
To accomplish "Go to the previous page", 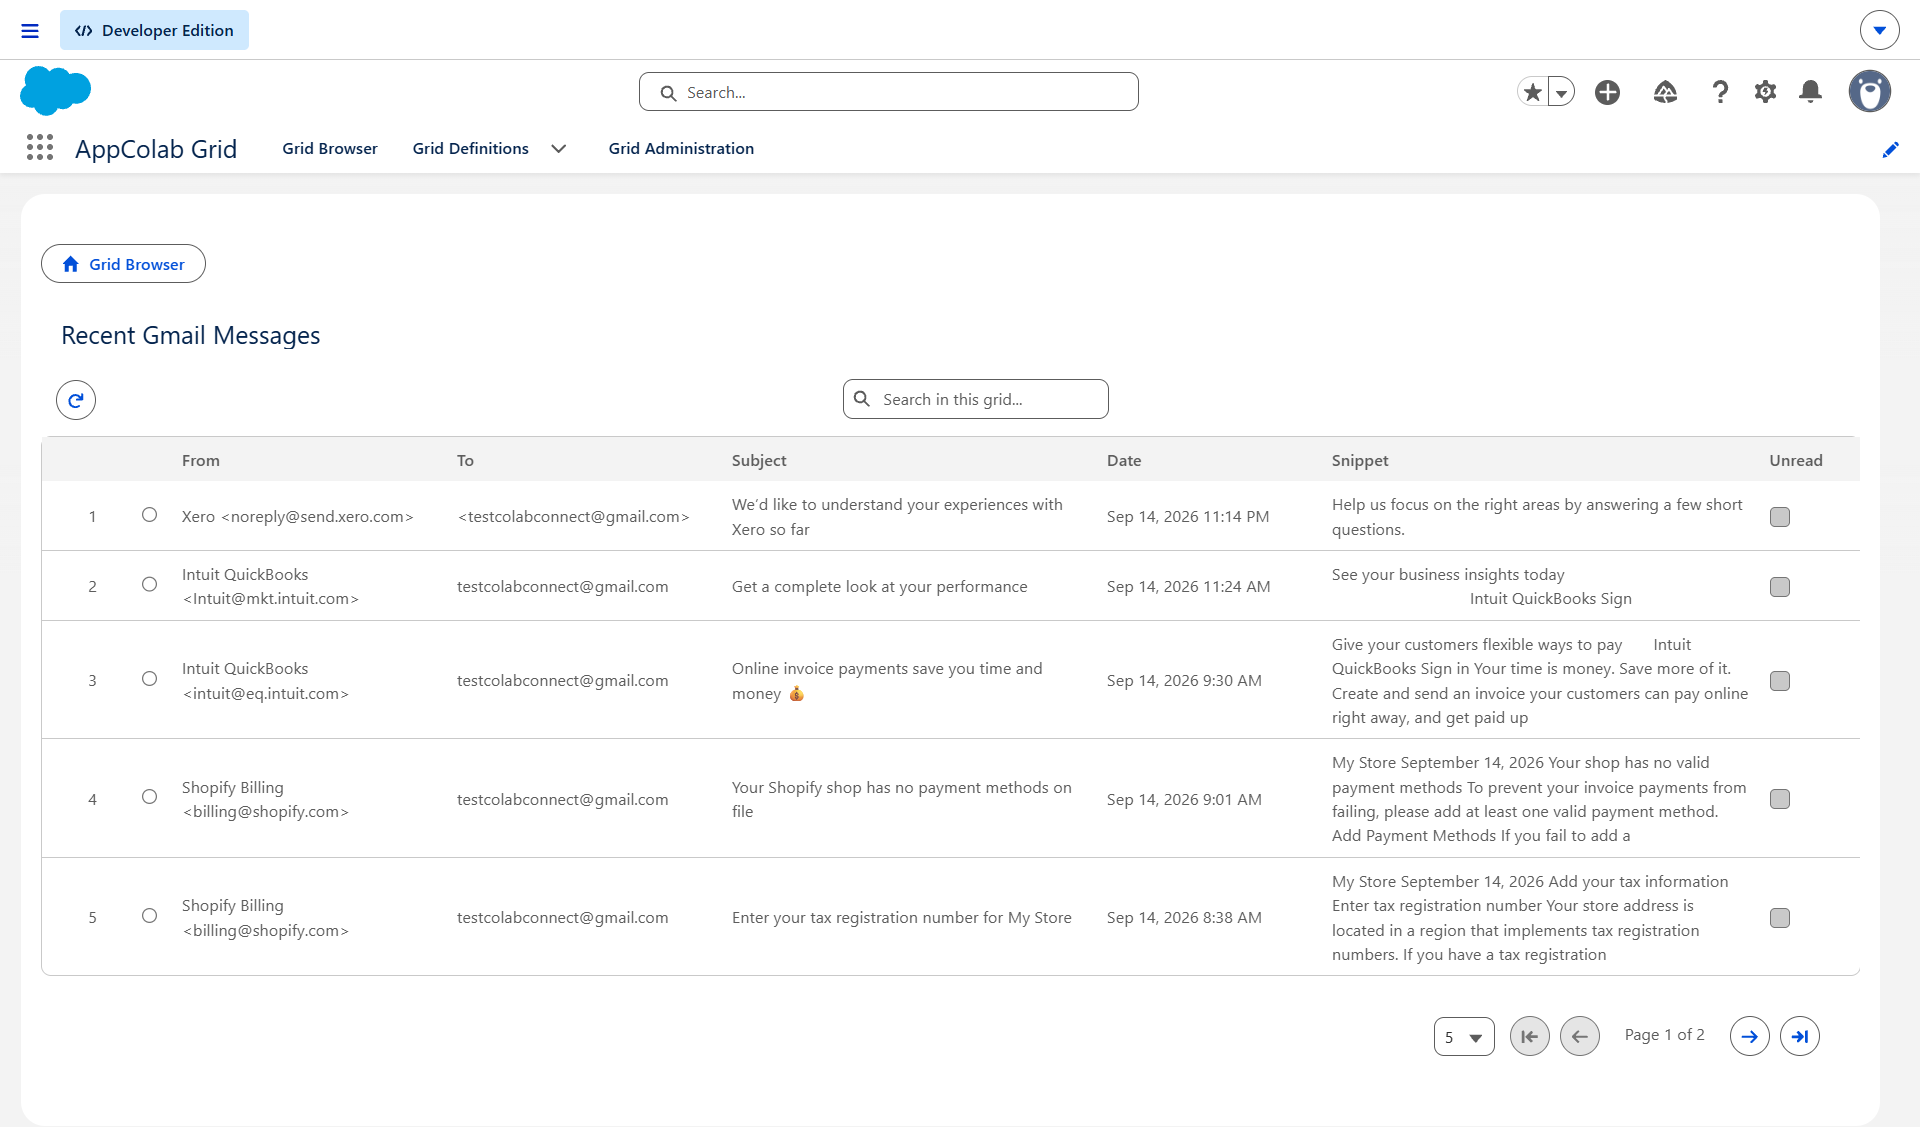I will [x=1580, y=1036].
